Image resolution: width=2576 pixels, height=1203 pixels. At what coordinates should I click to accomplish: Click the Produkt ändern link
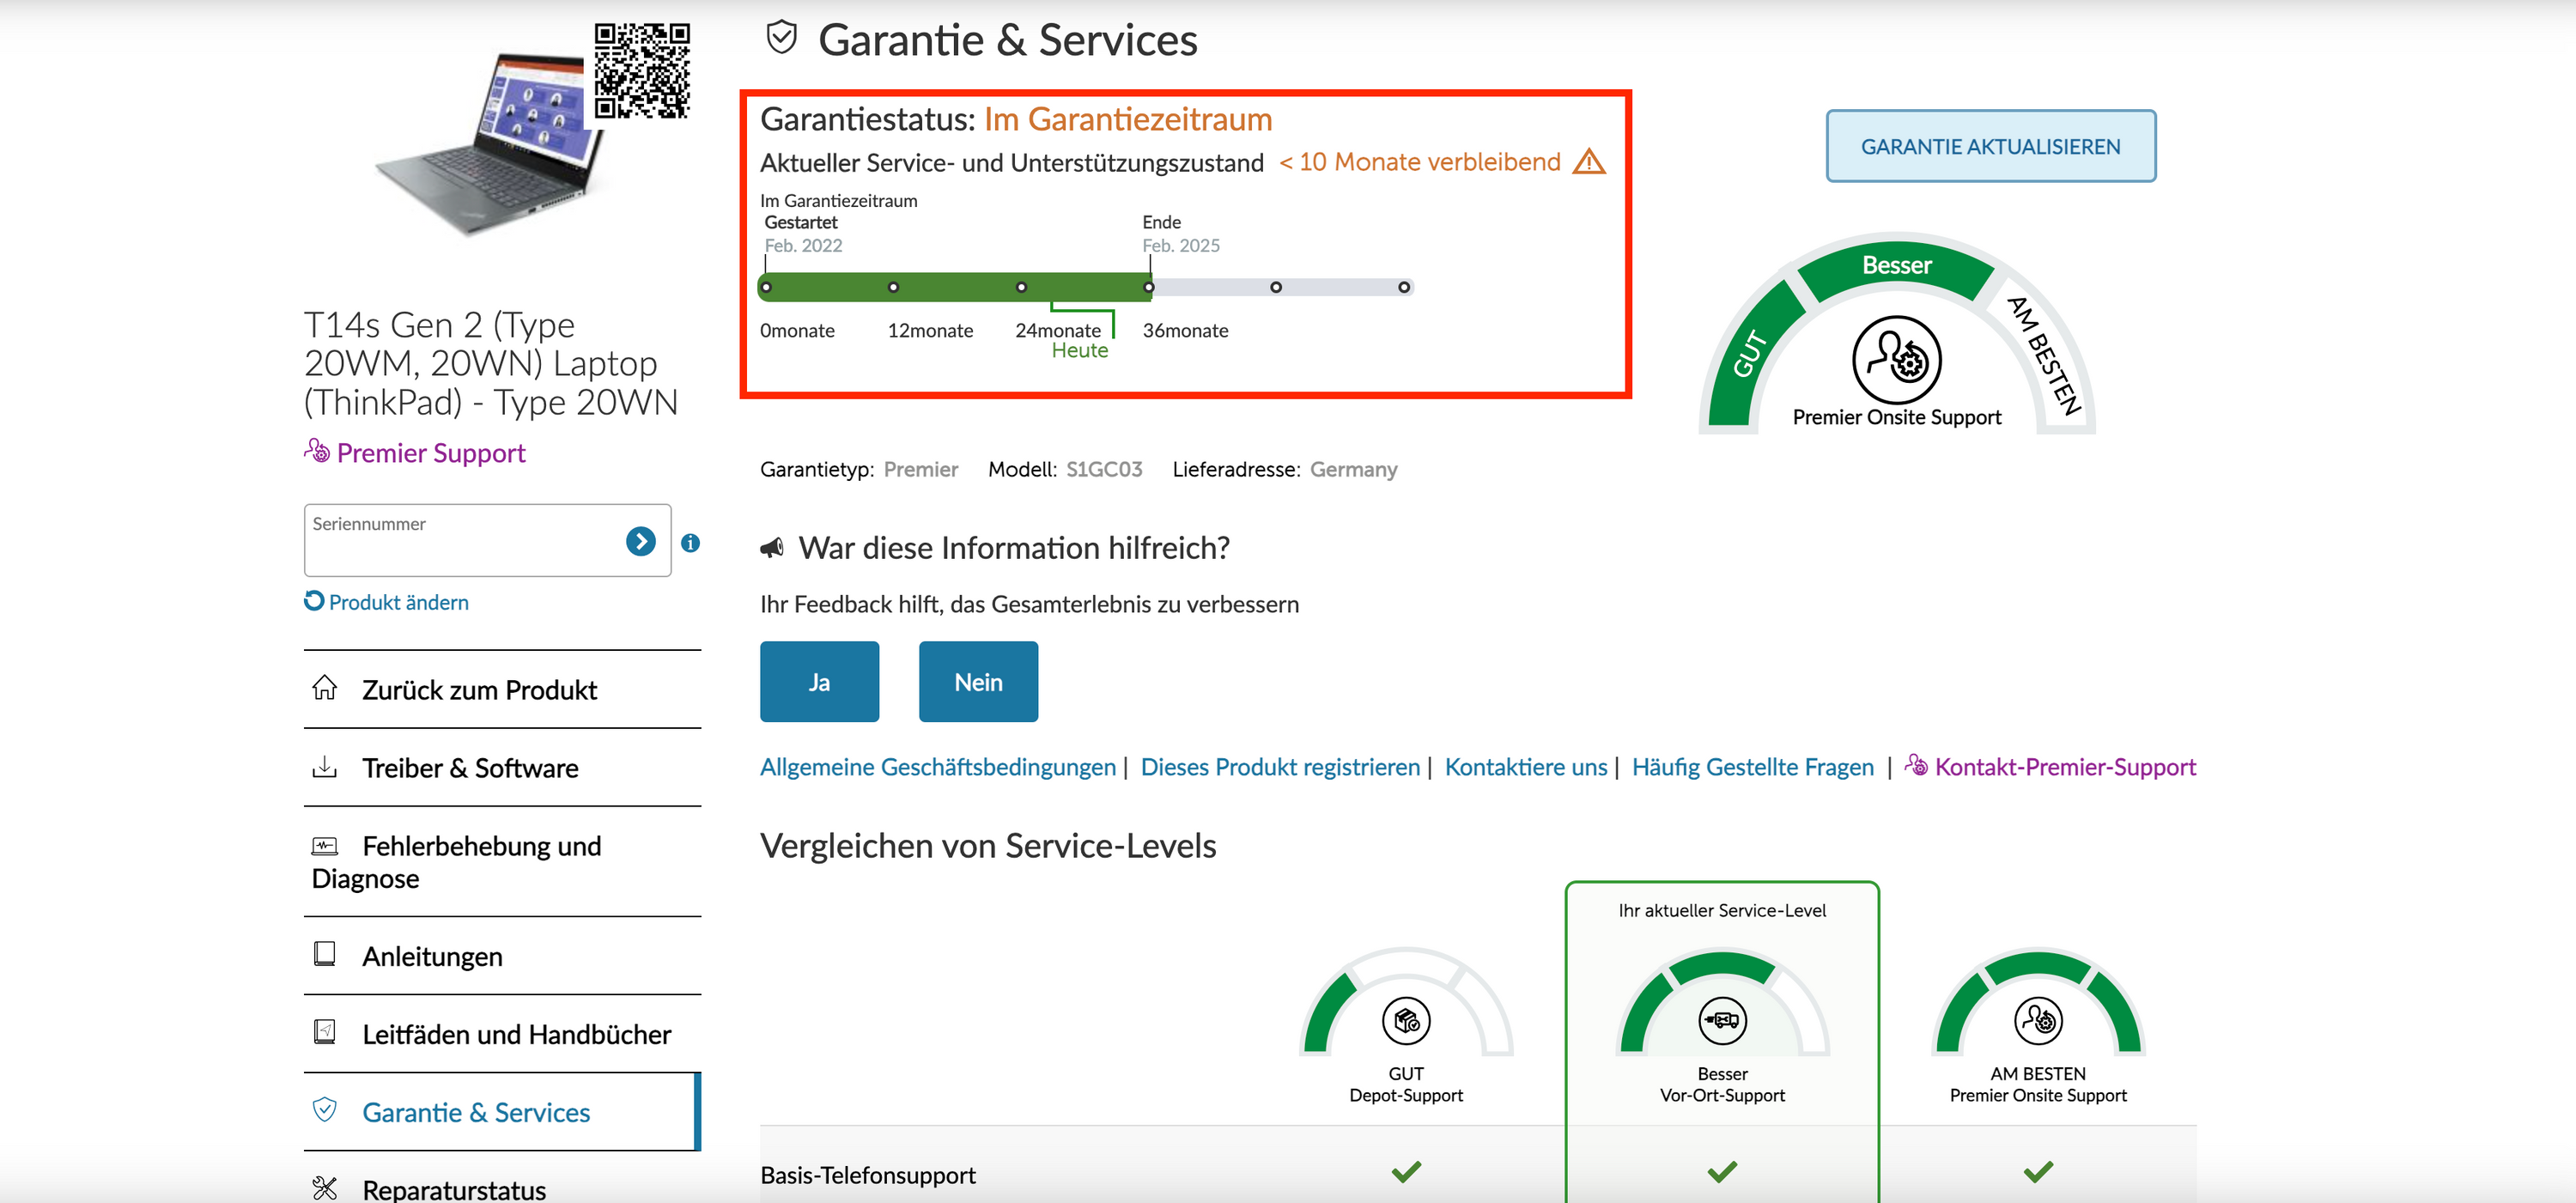[399, 602]
